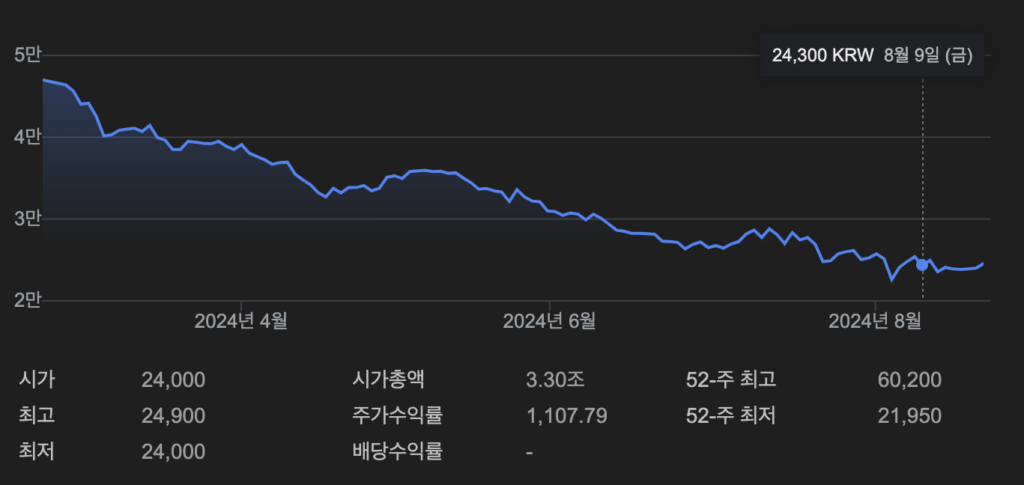Click the 3만 y-axis label
The image size is (1024, 485).
pos(27,219)
